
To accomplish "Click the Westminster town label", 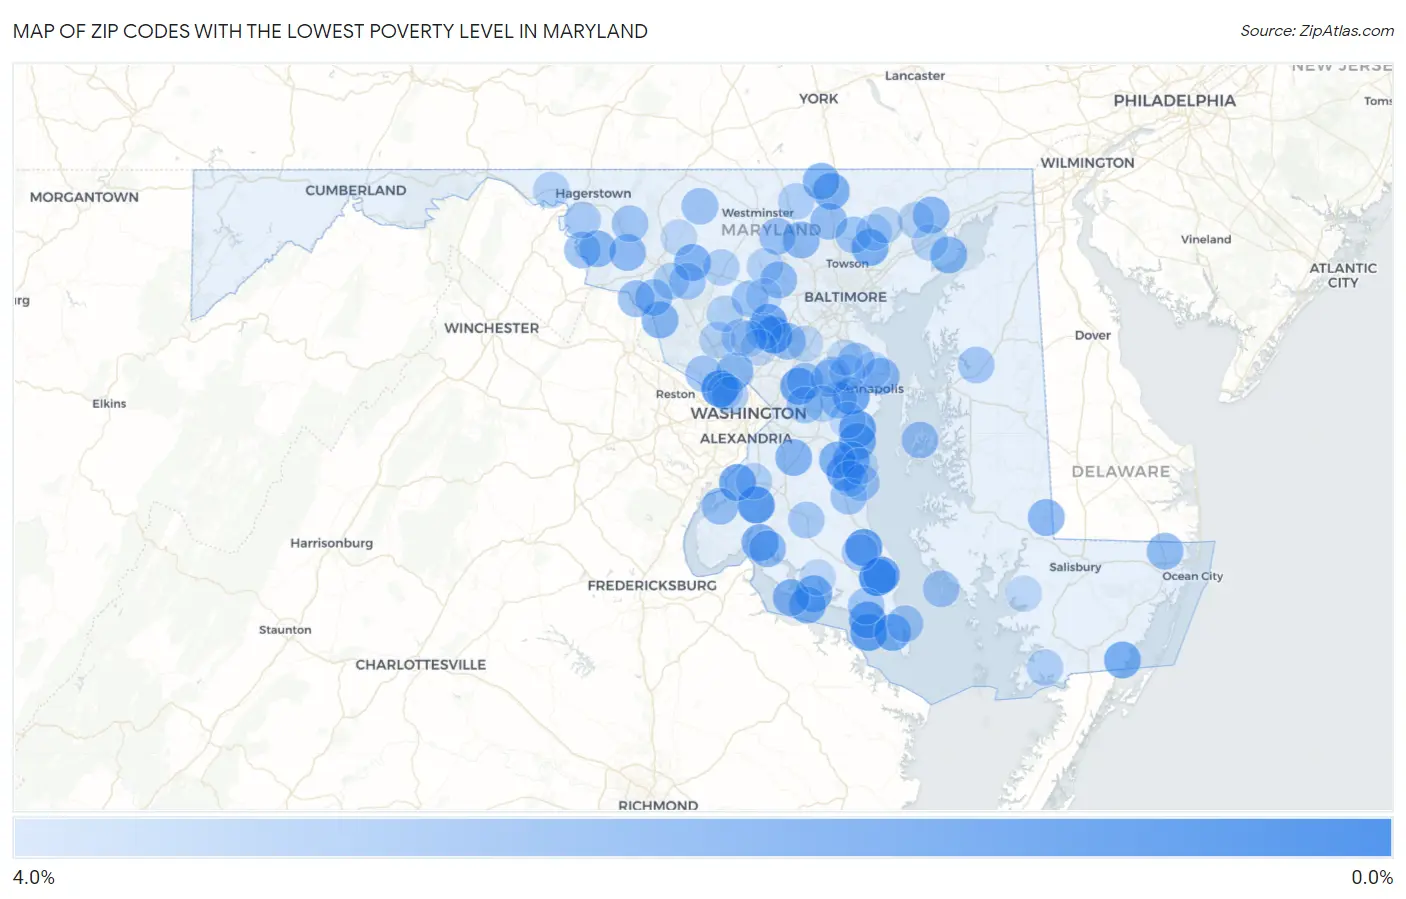I will (x=757, y=213).
